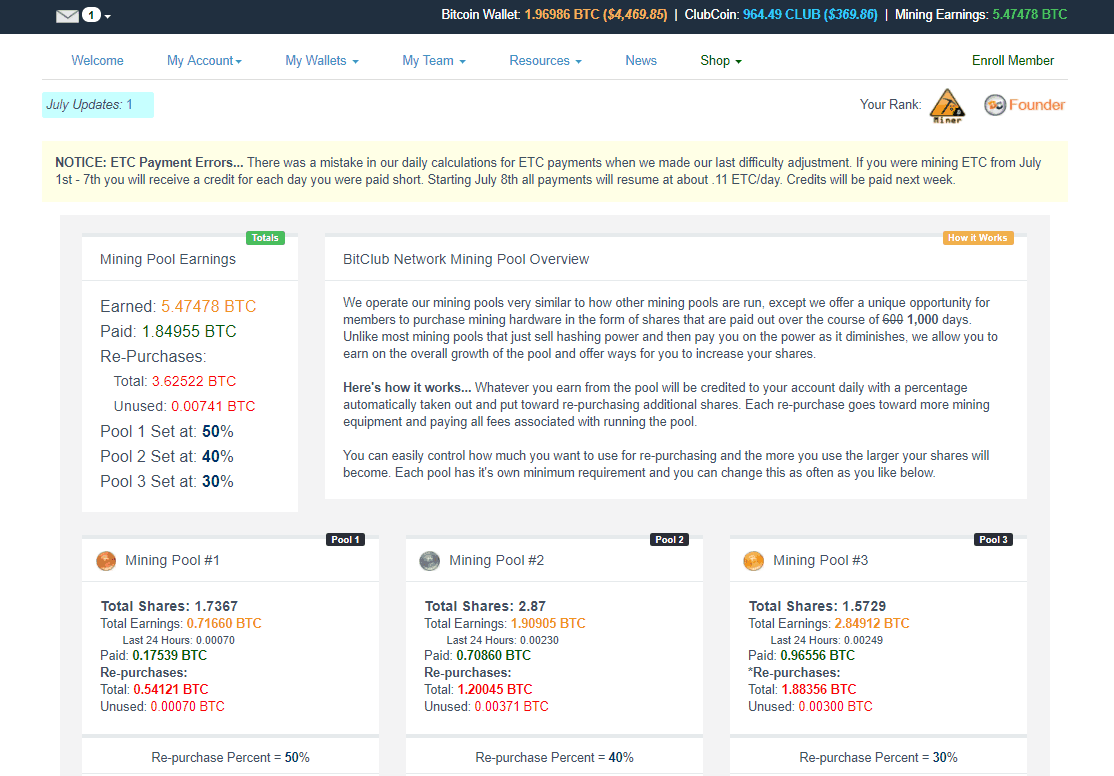Click the Earned 5.47478 BTC value
This screenshot has width=1114, height=776.
208,307
